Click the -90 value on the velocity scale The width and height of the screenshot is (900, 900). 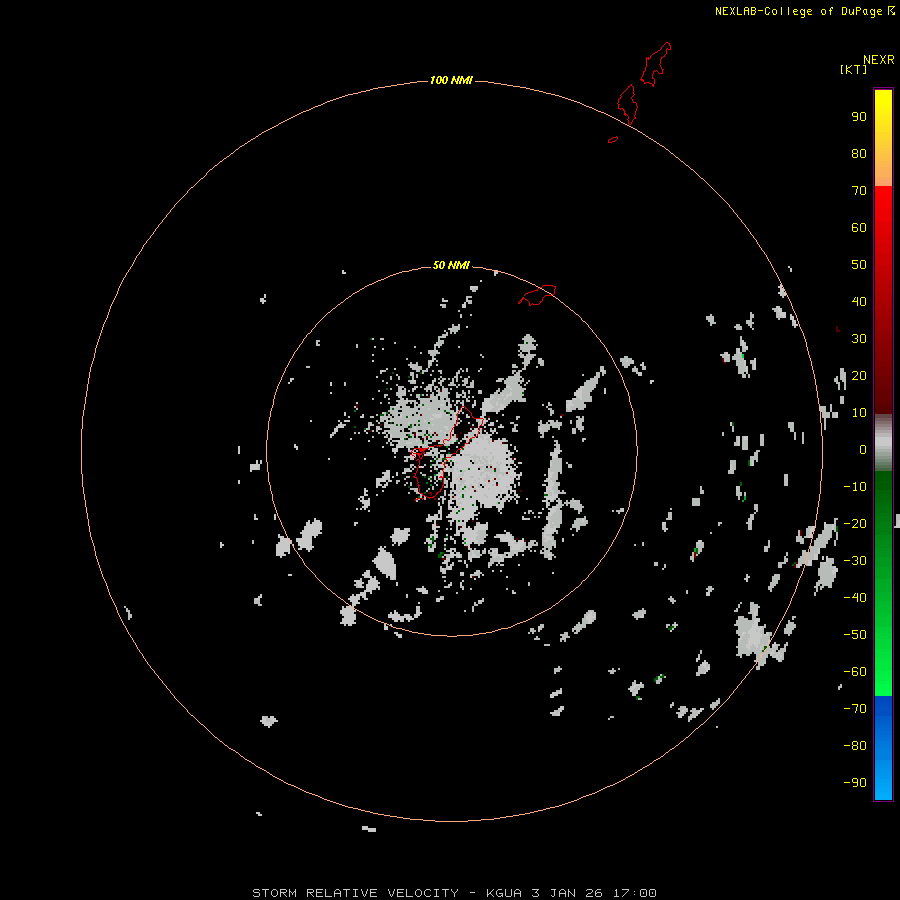click(855, 783)
